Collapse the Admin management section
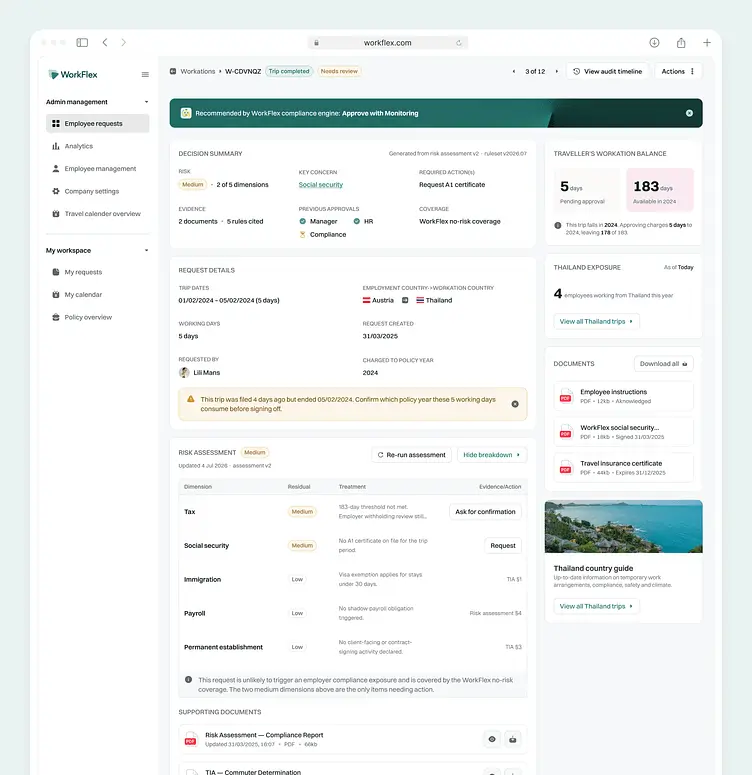Screen dimensions: 752x775 point(146,102)
